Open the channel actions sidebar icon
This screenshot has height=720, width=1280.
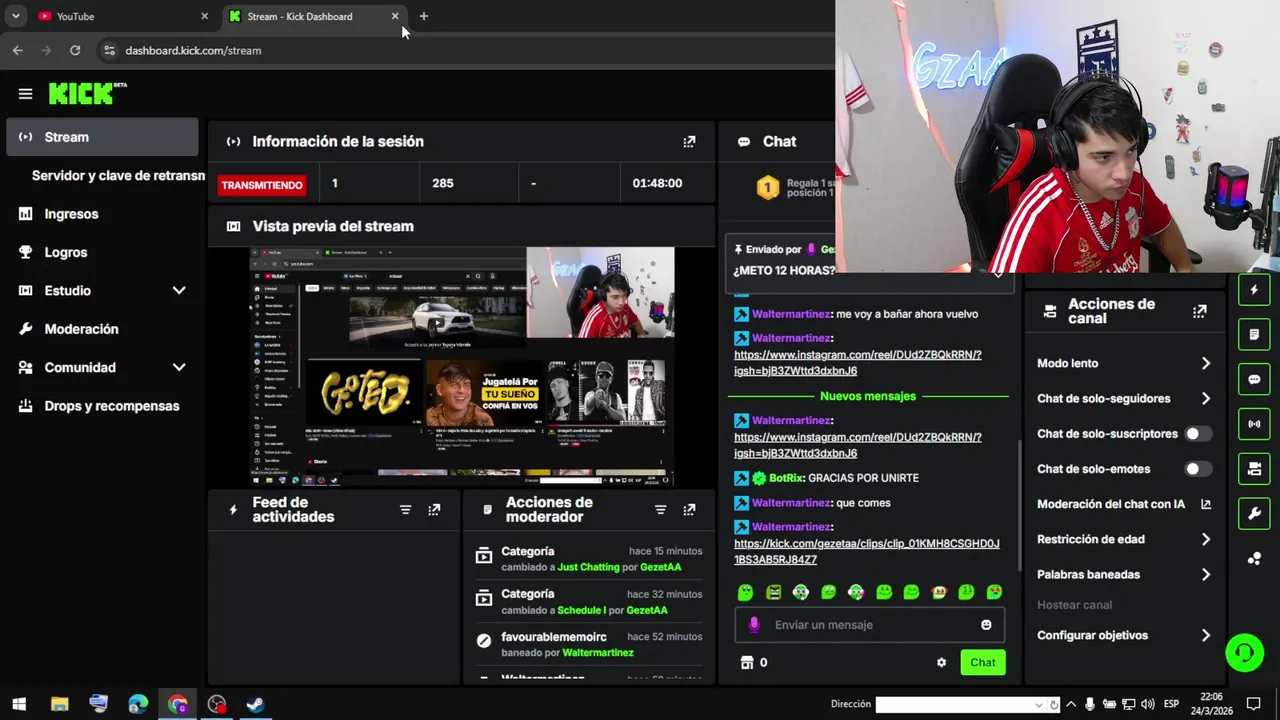click(1254, 469)
